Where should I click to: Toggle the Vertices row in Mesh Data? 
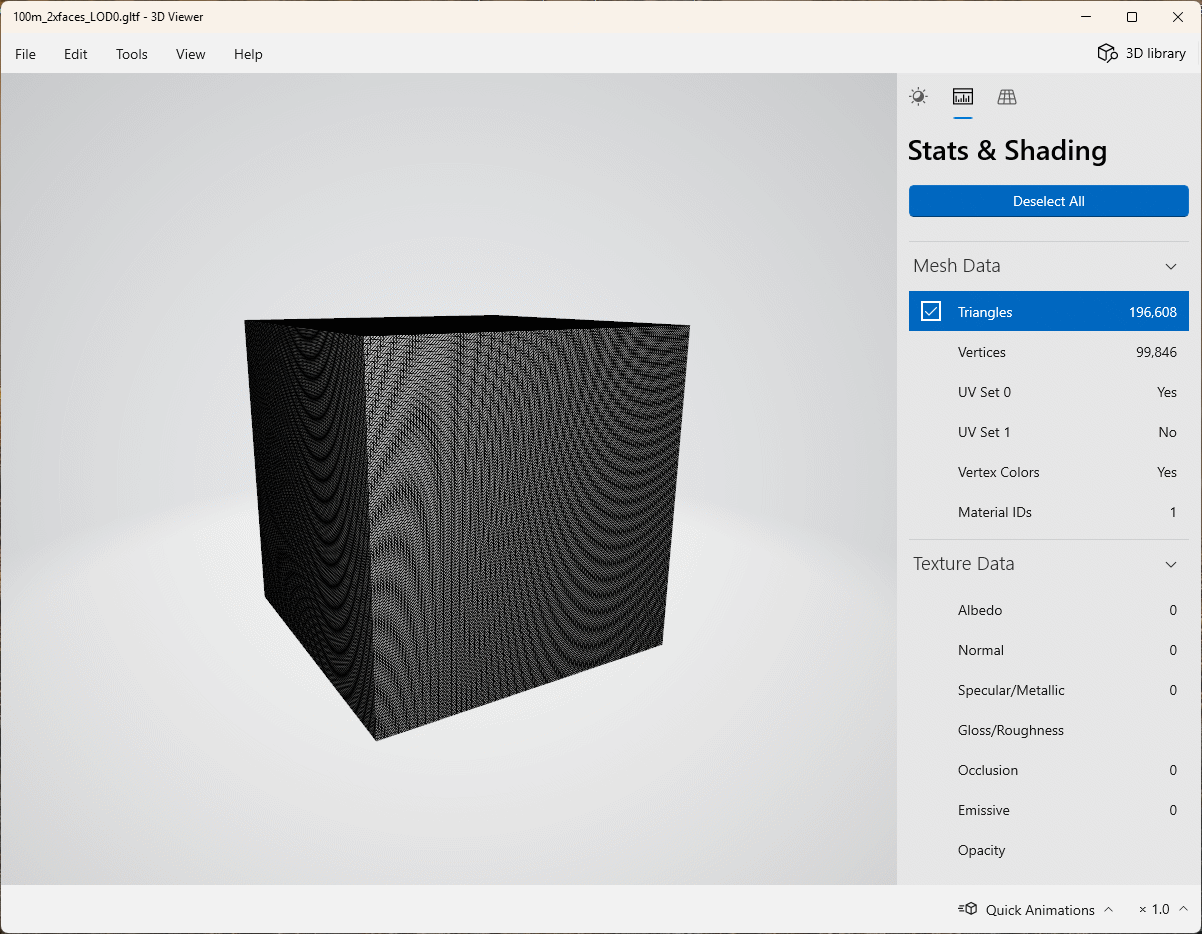(x=1048, y=352)
